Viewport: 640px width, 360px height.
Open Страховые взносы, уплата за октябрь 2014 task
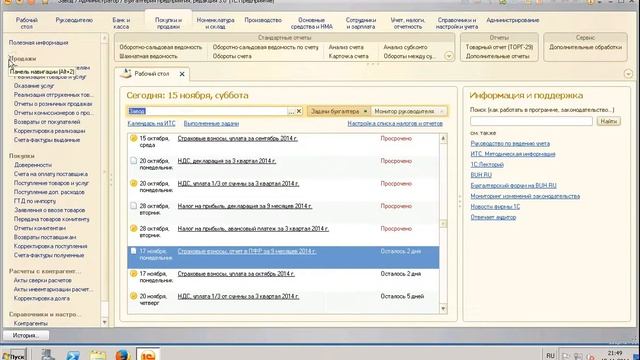tap(236, 273)
